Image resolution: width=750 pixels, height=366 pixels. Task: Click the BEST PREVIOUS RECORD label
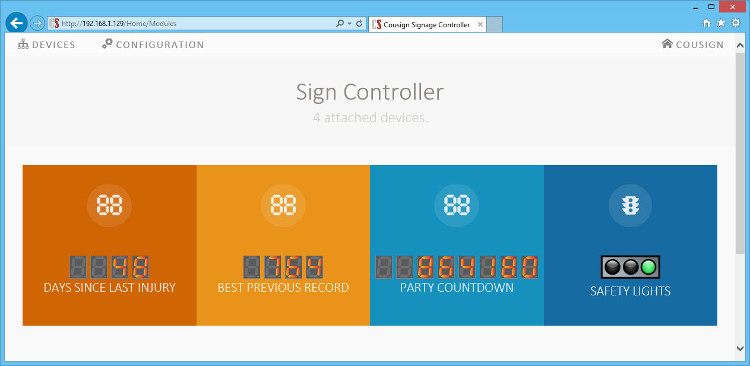(x=283, y=288)
